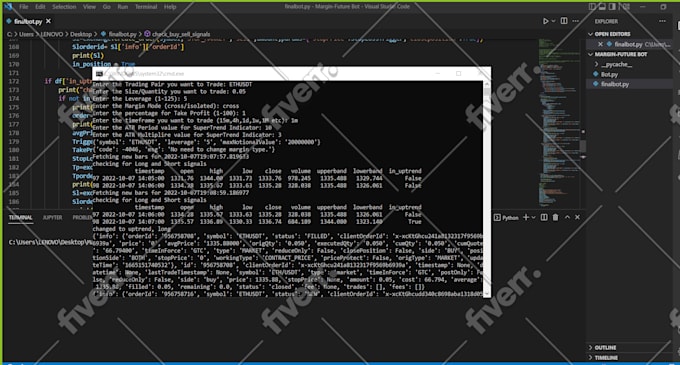Click 'changed to uptrend, long' output line
The image size is (680, 365).
coord(132,229)
